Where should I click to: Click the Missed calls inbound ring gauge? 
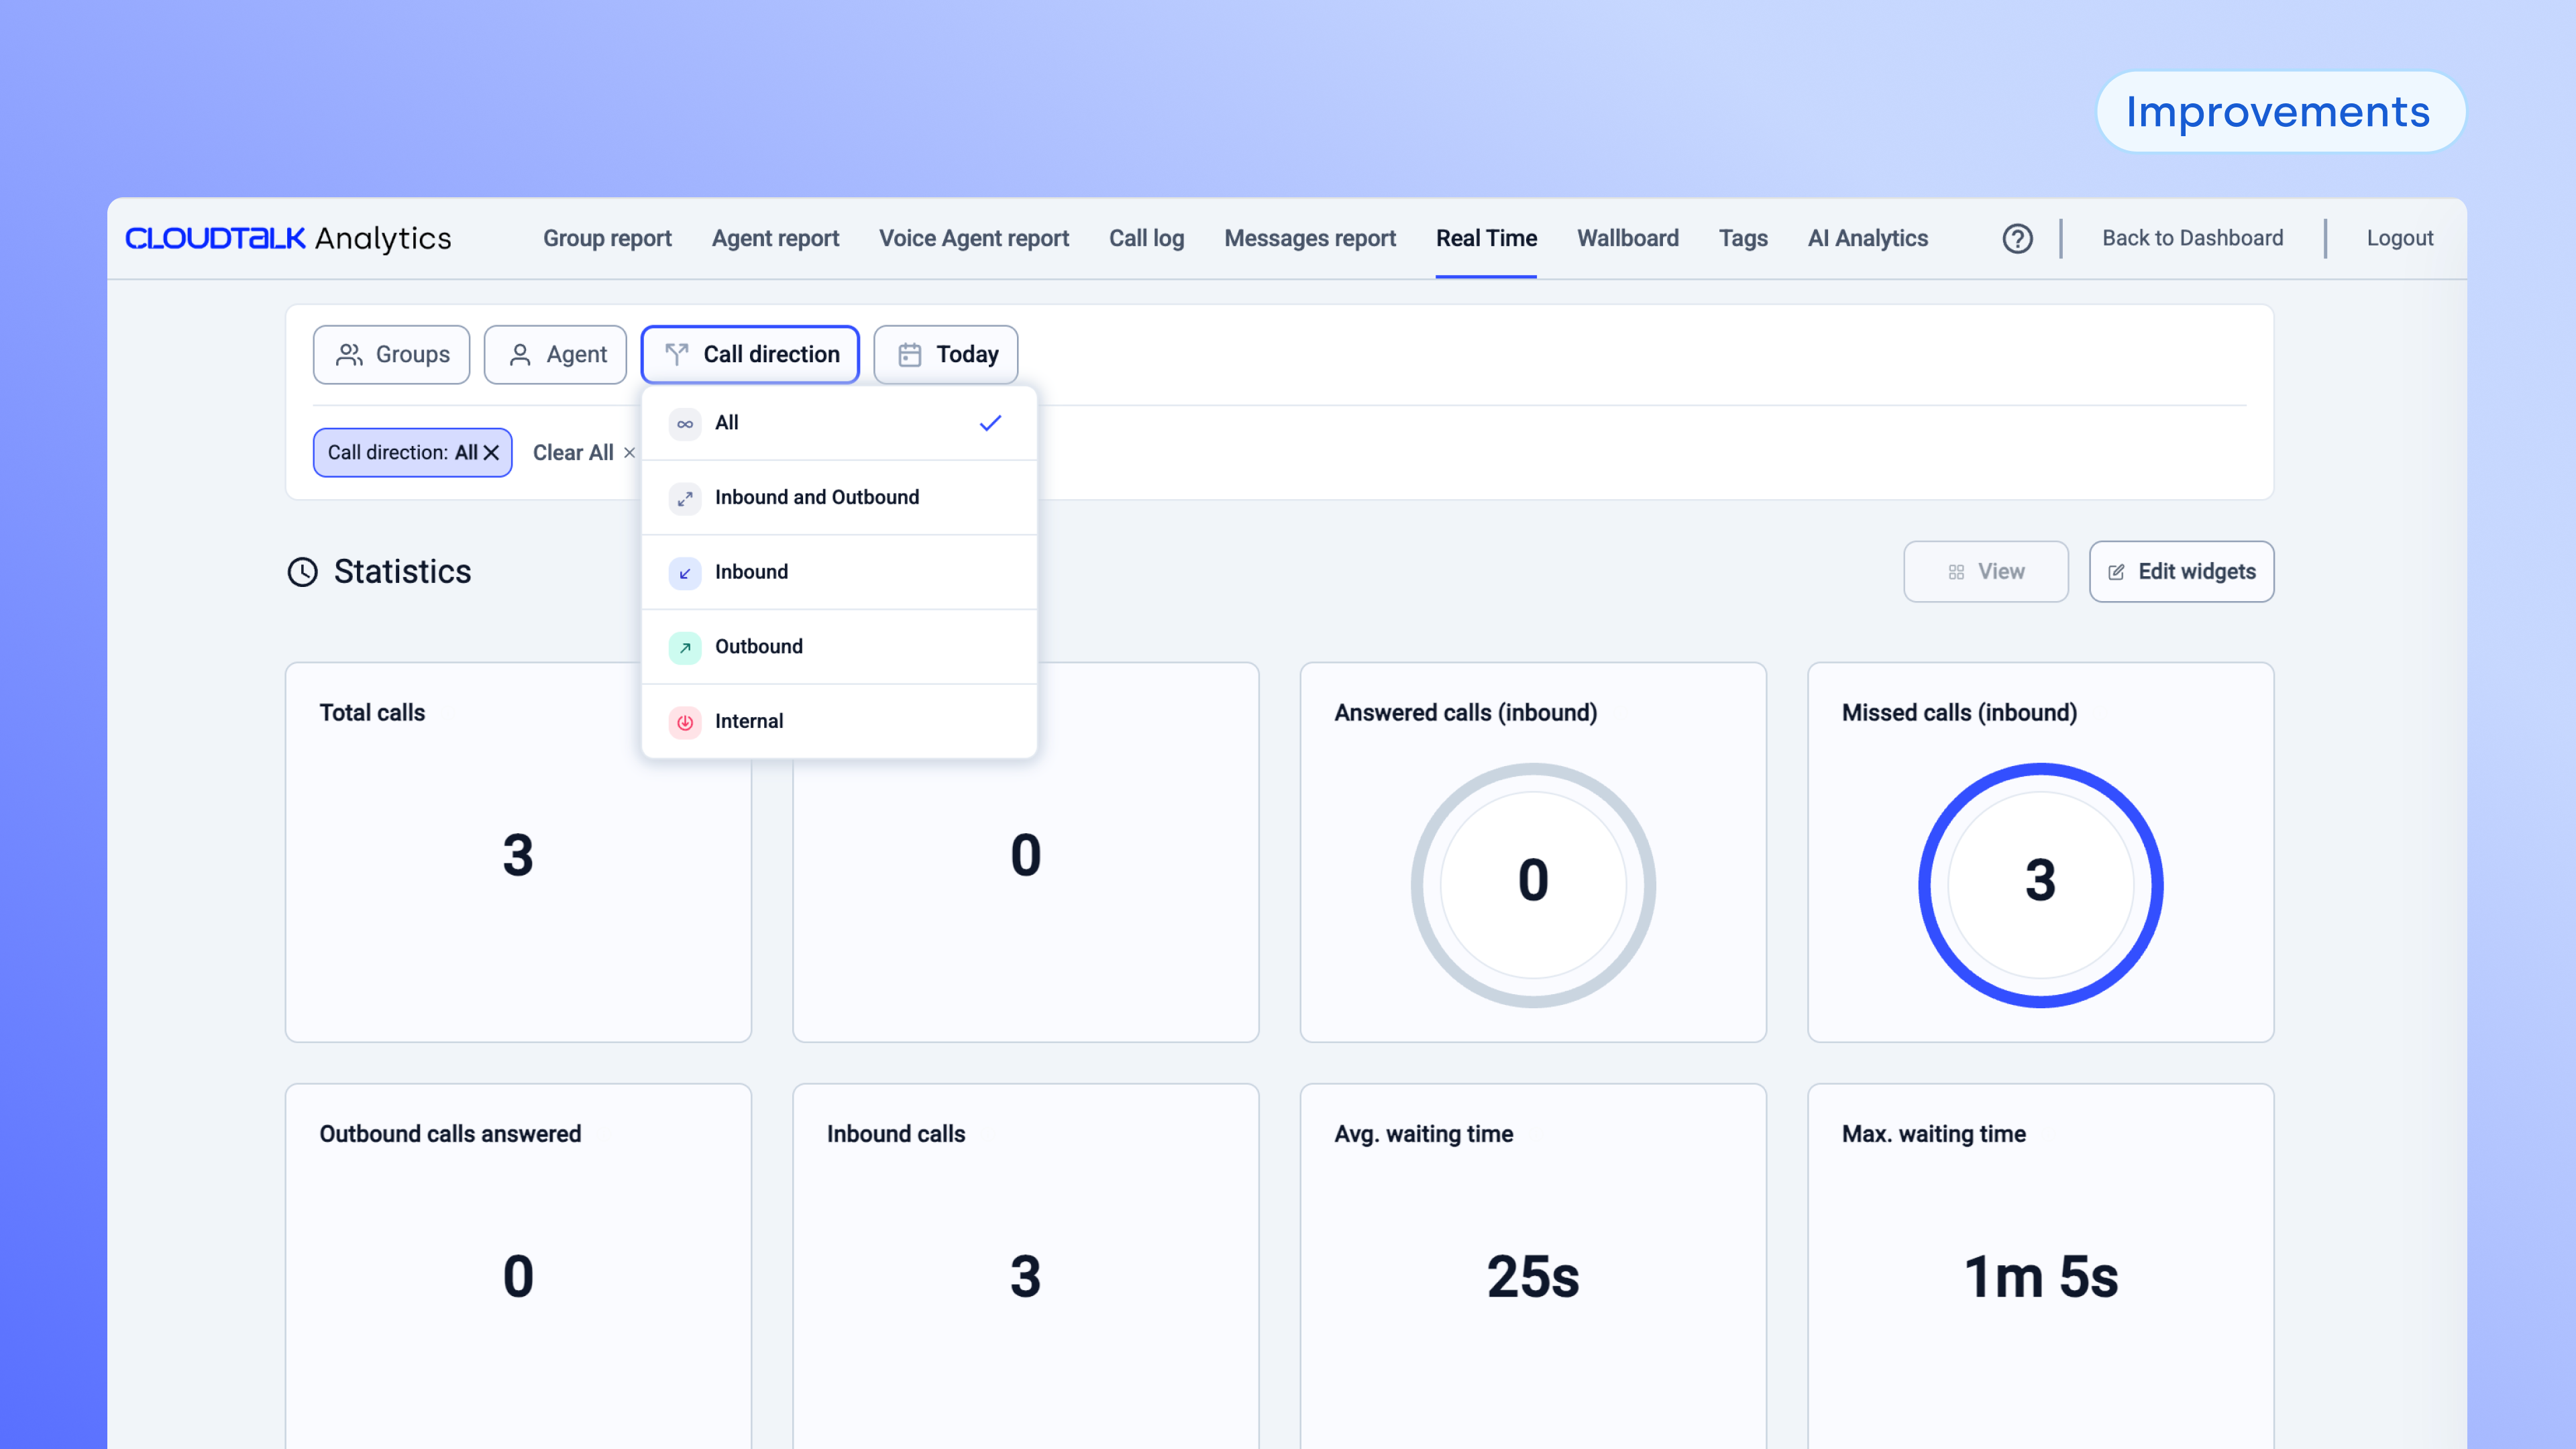click(2040, 885)
